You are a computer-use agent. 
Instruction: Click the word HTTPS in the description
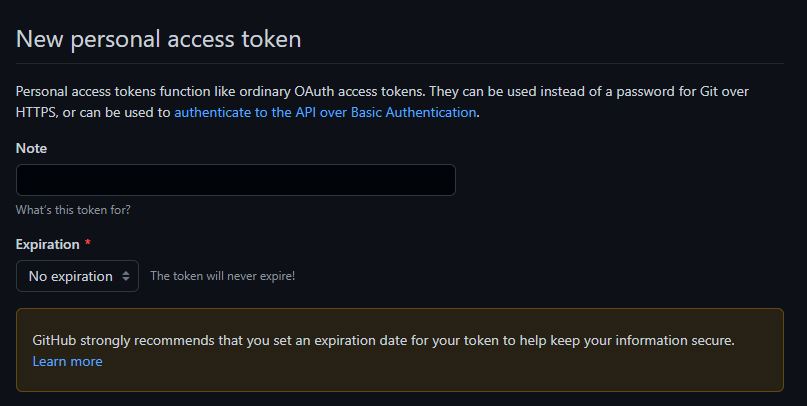[36, 112]
